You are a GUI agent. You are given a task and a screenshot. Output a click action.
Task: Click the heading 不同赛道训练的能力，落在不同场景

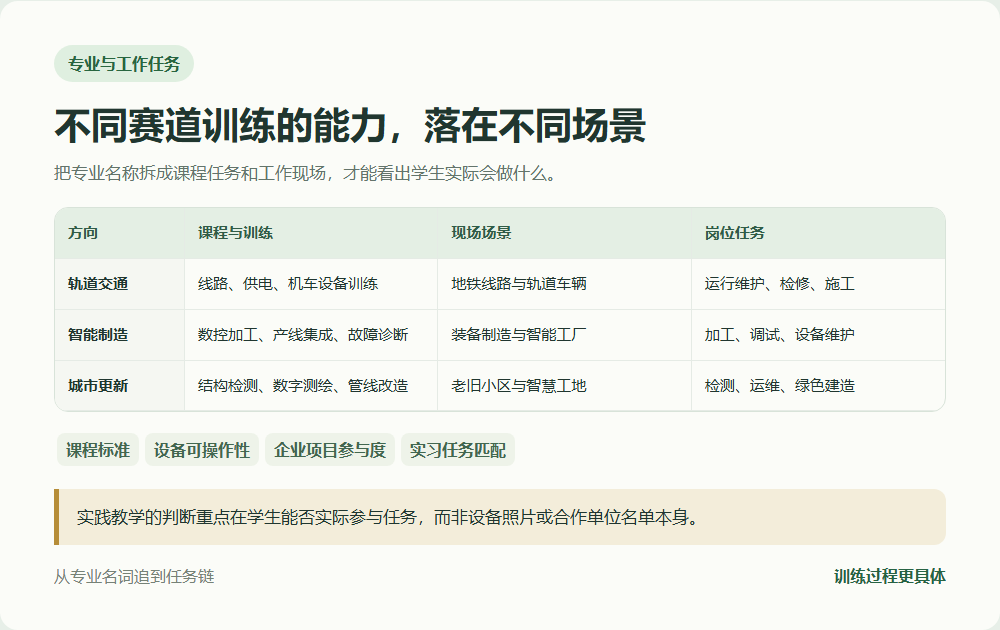coord(350,126)
